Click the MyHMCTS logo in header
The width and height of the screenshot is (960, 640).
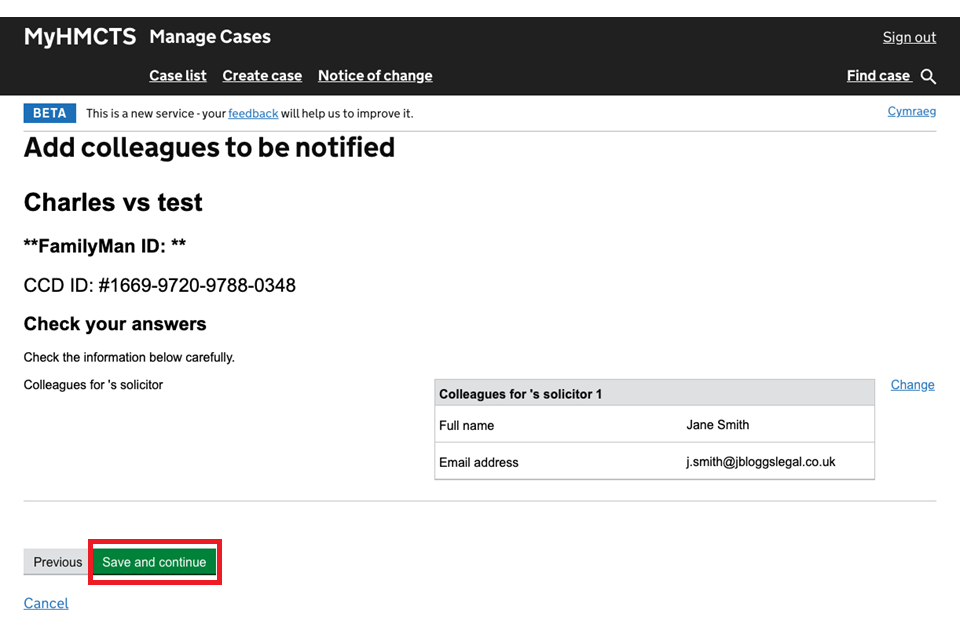click(x=79, y=37)
